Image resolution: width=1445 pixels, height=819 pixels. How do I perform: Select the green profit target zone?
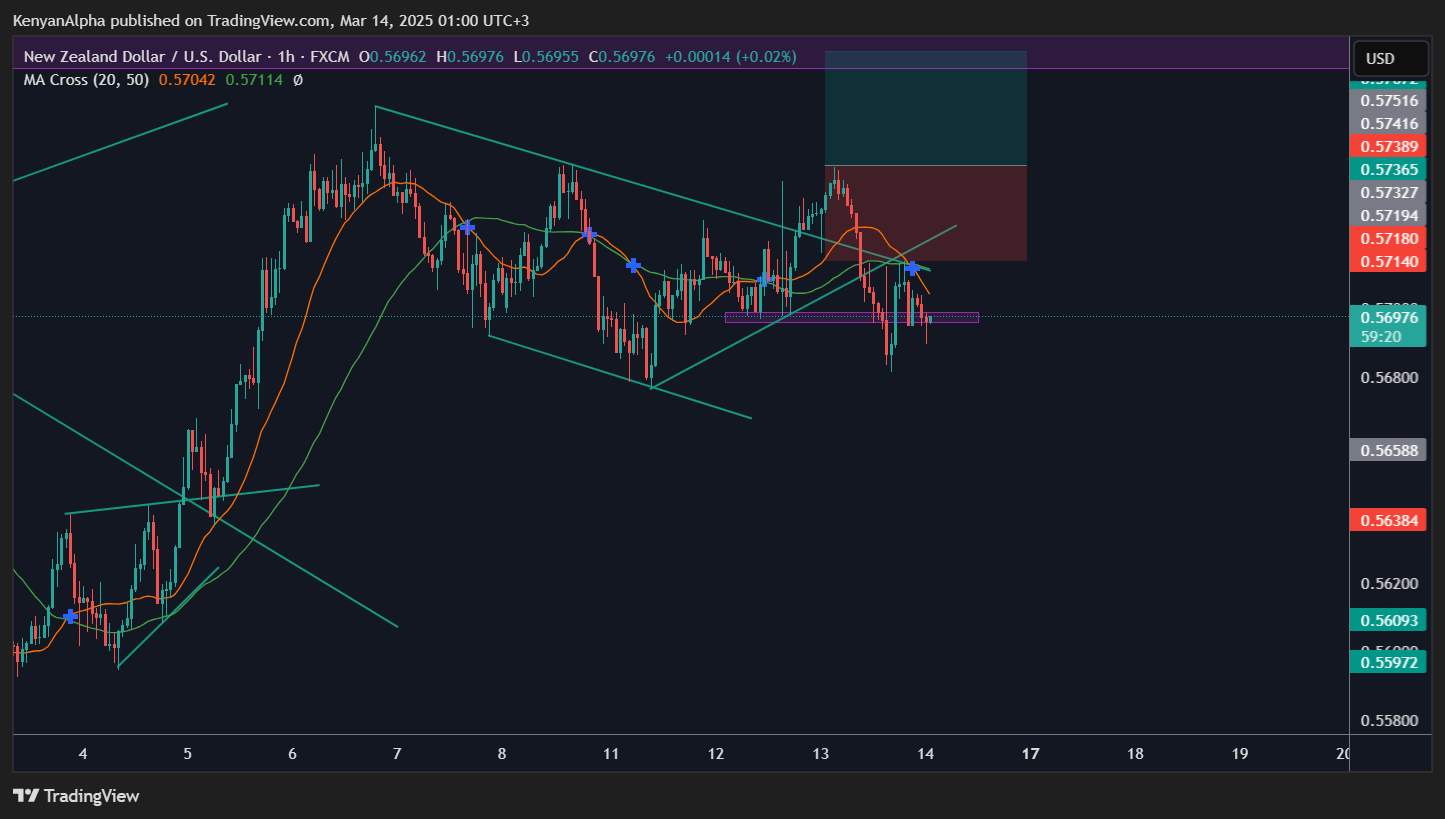[926, 108]
